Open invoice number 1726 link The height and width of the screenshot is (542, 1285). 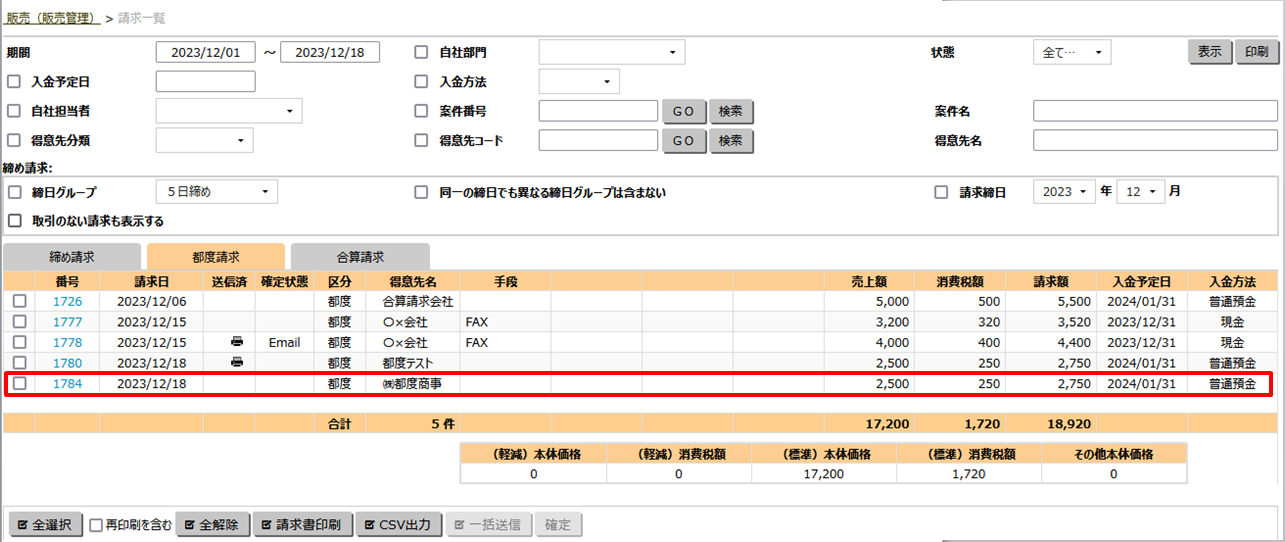click(67, 301)
